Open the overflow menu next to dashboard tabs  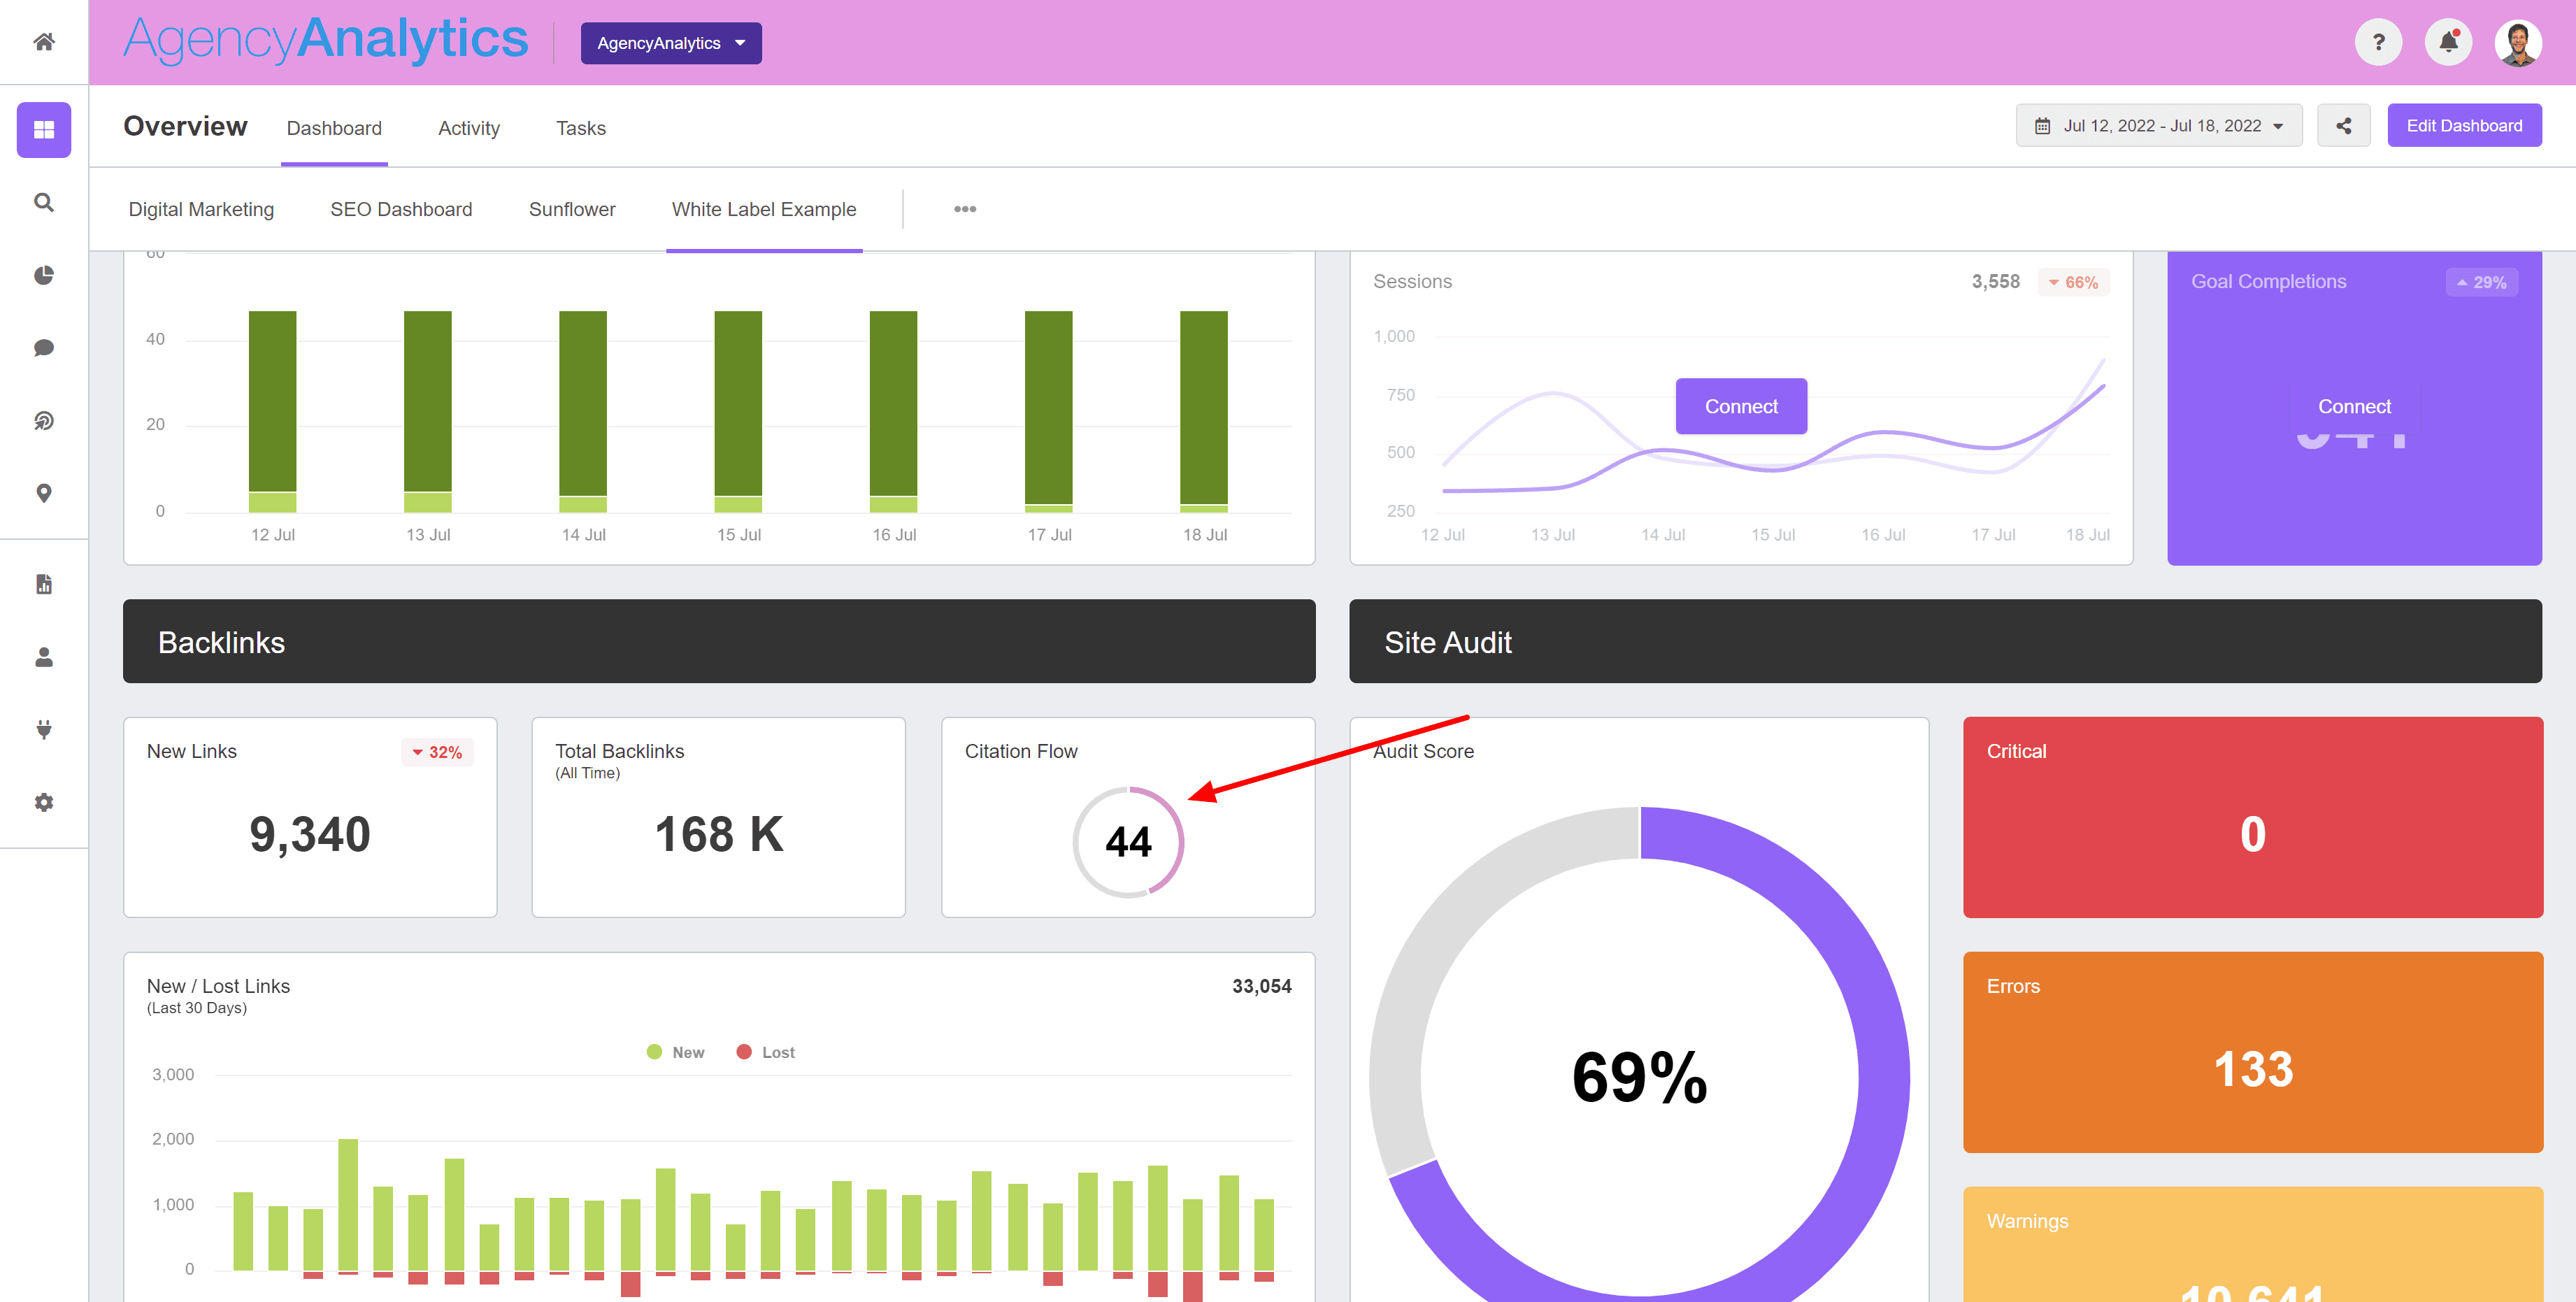pyautogui.click(x=964, y=209)
